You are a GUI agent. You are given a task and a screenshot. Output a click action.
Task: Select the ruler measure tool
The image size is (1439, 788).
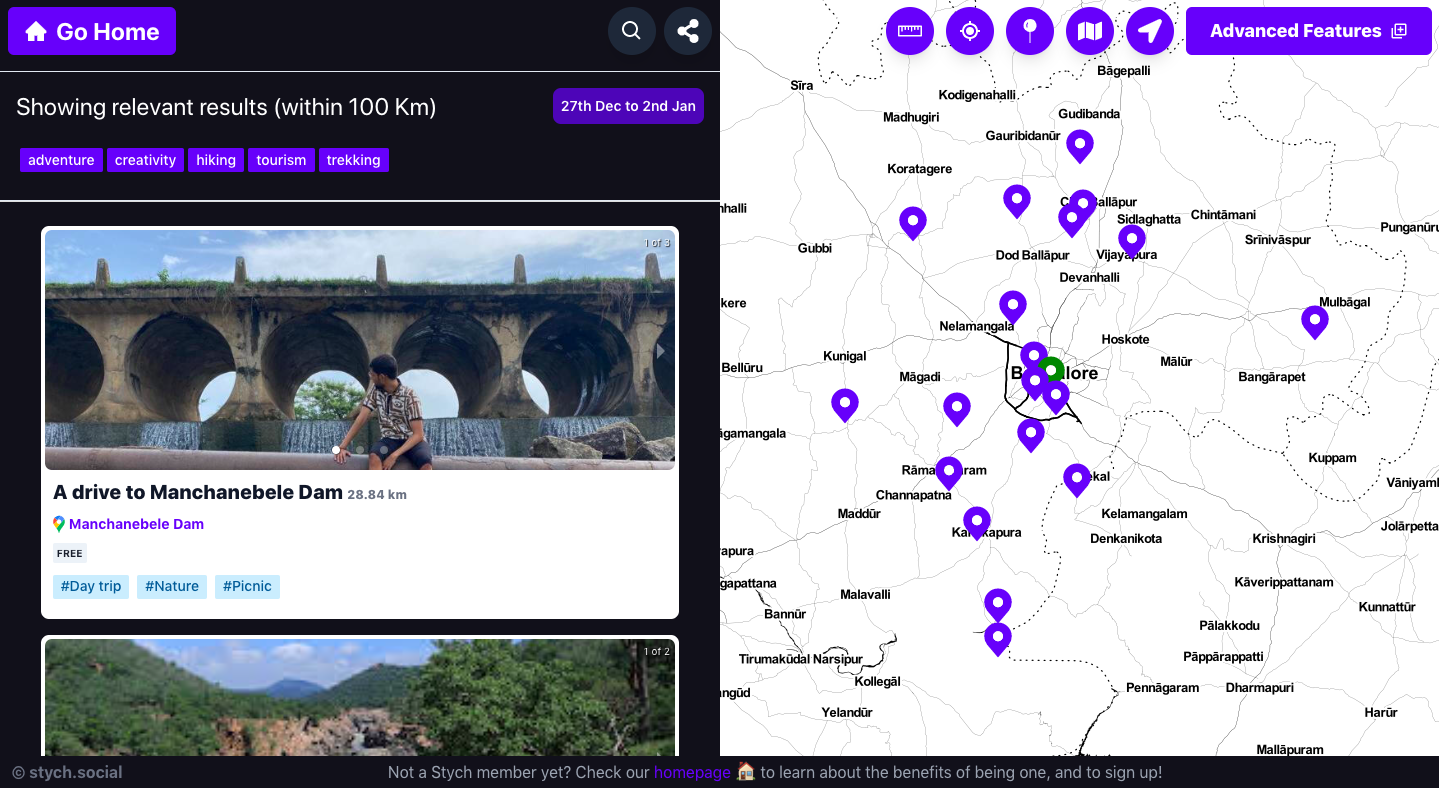click(x=910, y=31)
